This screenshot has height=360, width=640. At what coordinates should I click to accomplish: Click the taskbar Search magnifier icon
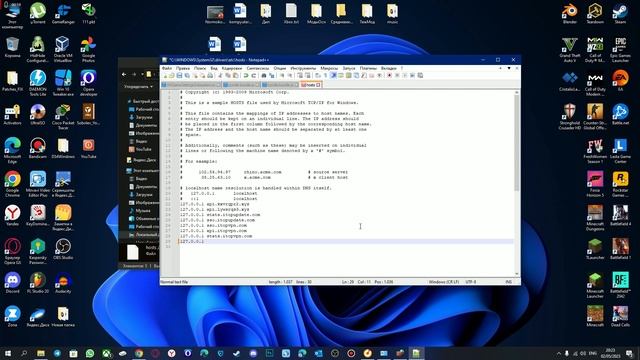click(24, 353)
